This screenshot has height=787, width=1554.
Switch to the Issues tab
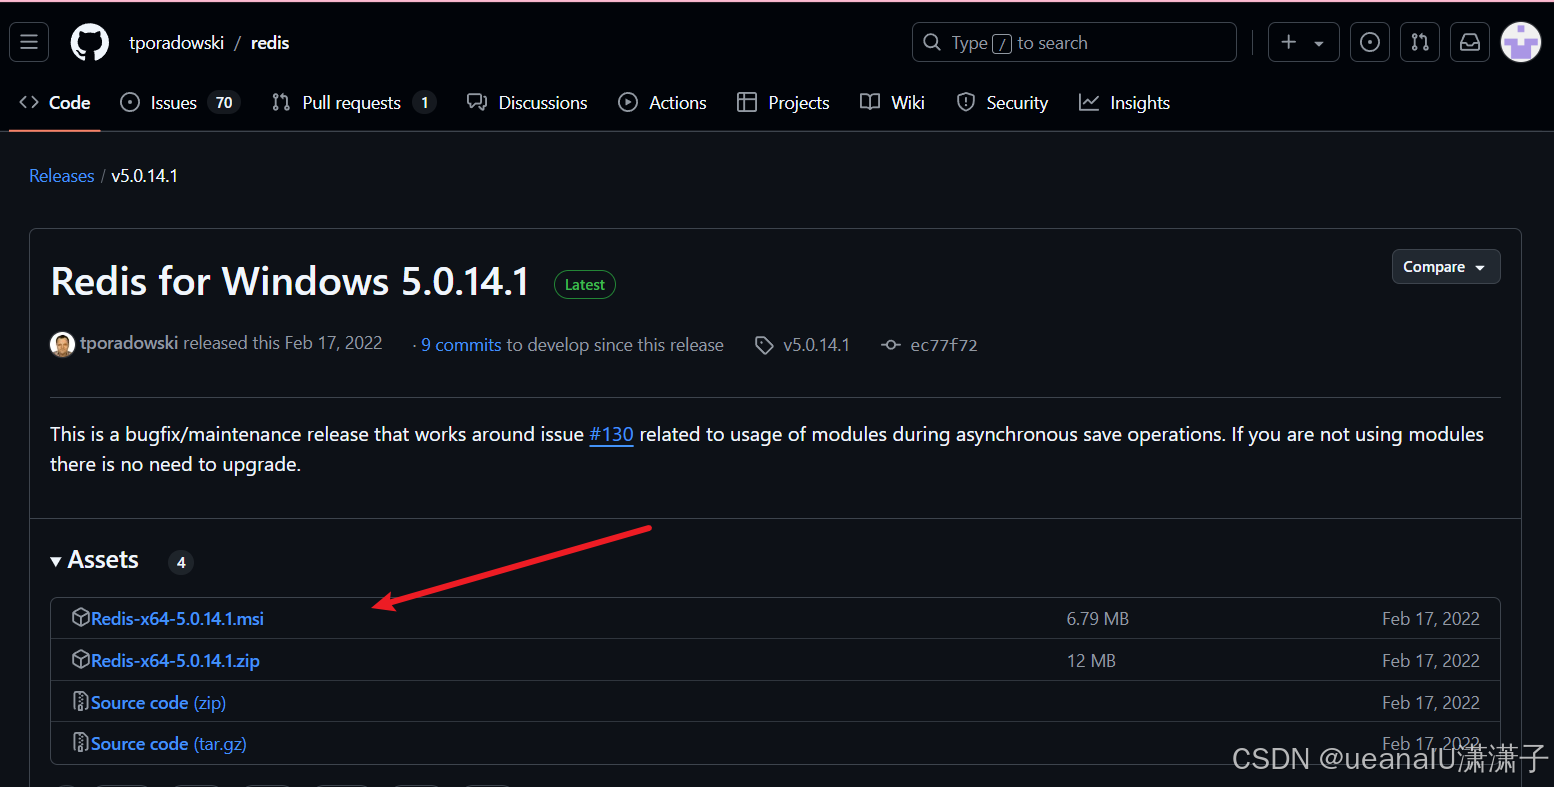[x=180, y=102]
